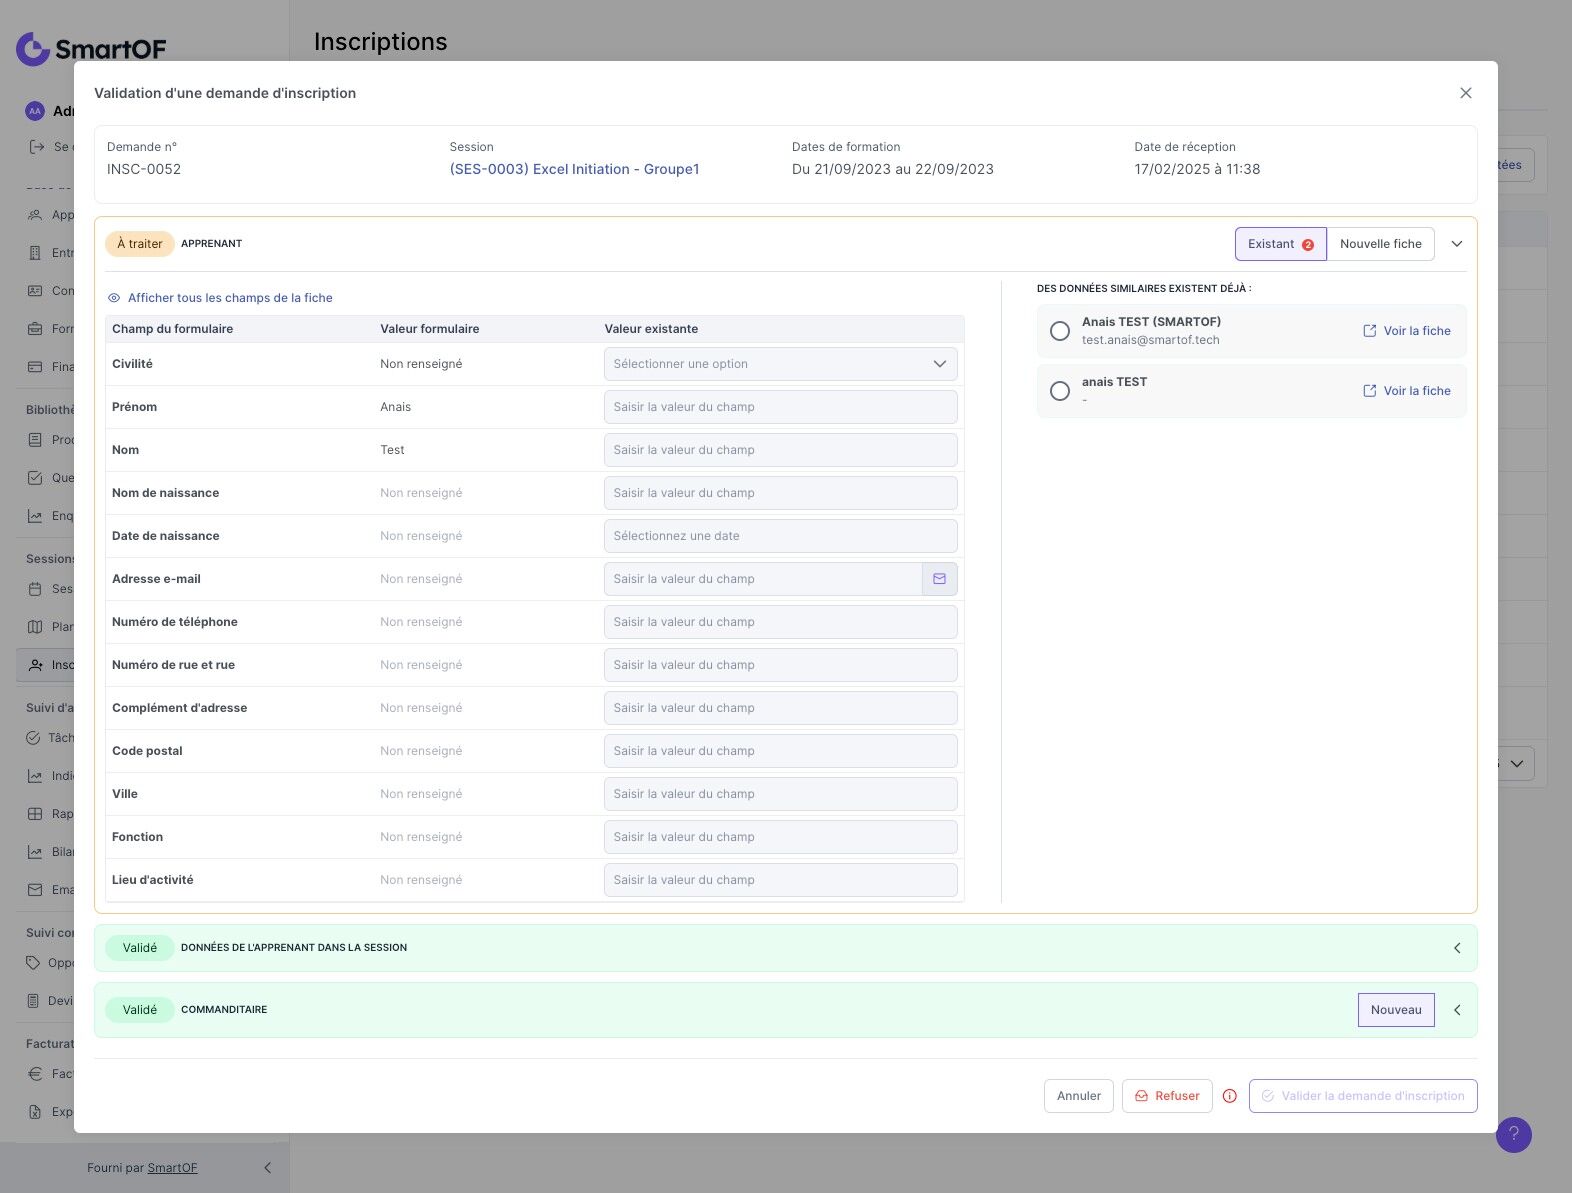Image resolution: width=1572 pixels, height=1193 pixels.
Task: Click the Complément d'adresse value field
Action: (780, 708)
